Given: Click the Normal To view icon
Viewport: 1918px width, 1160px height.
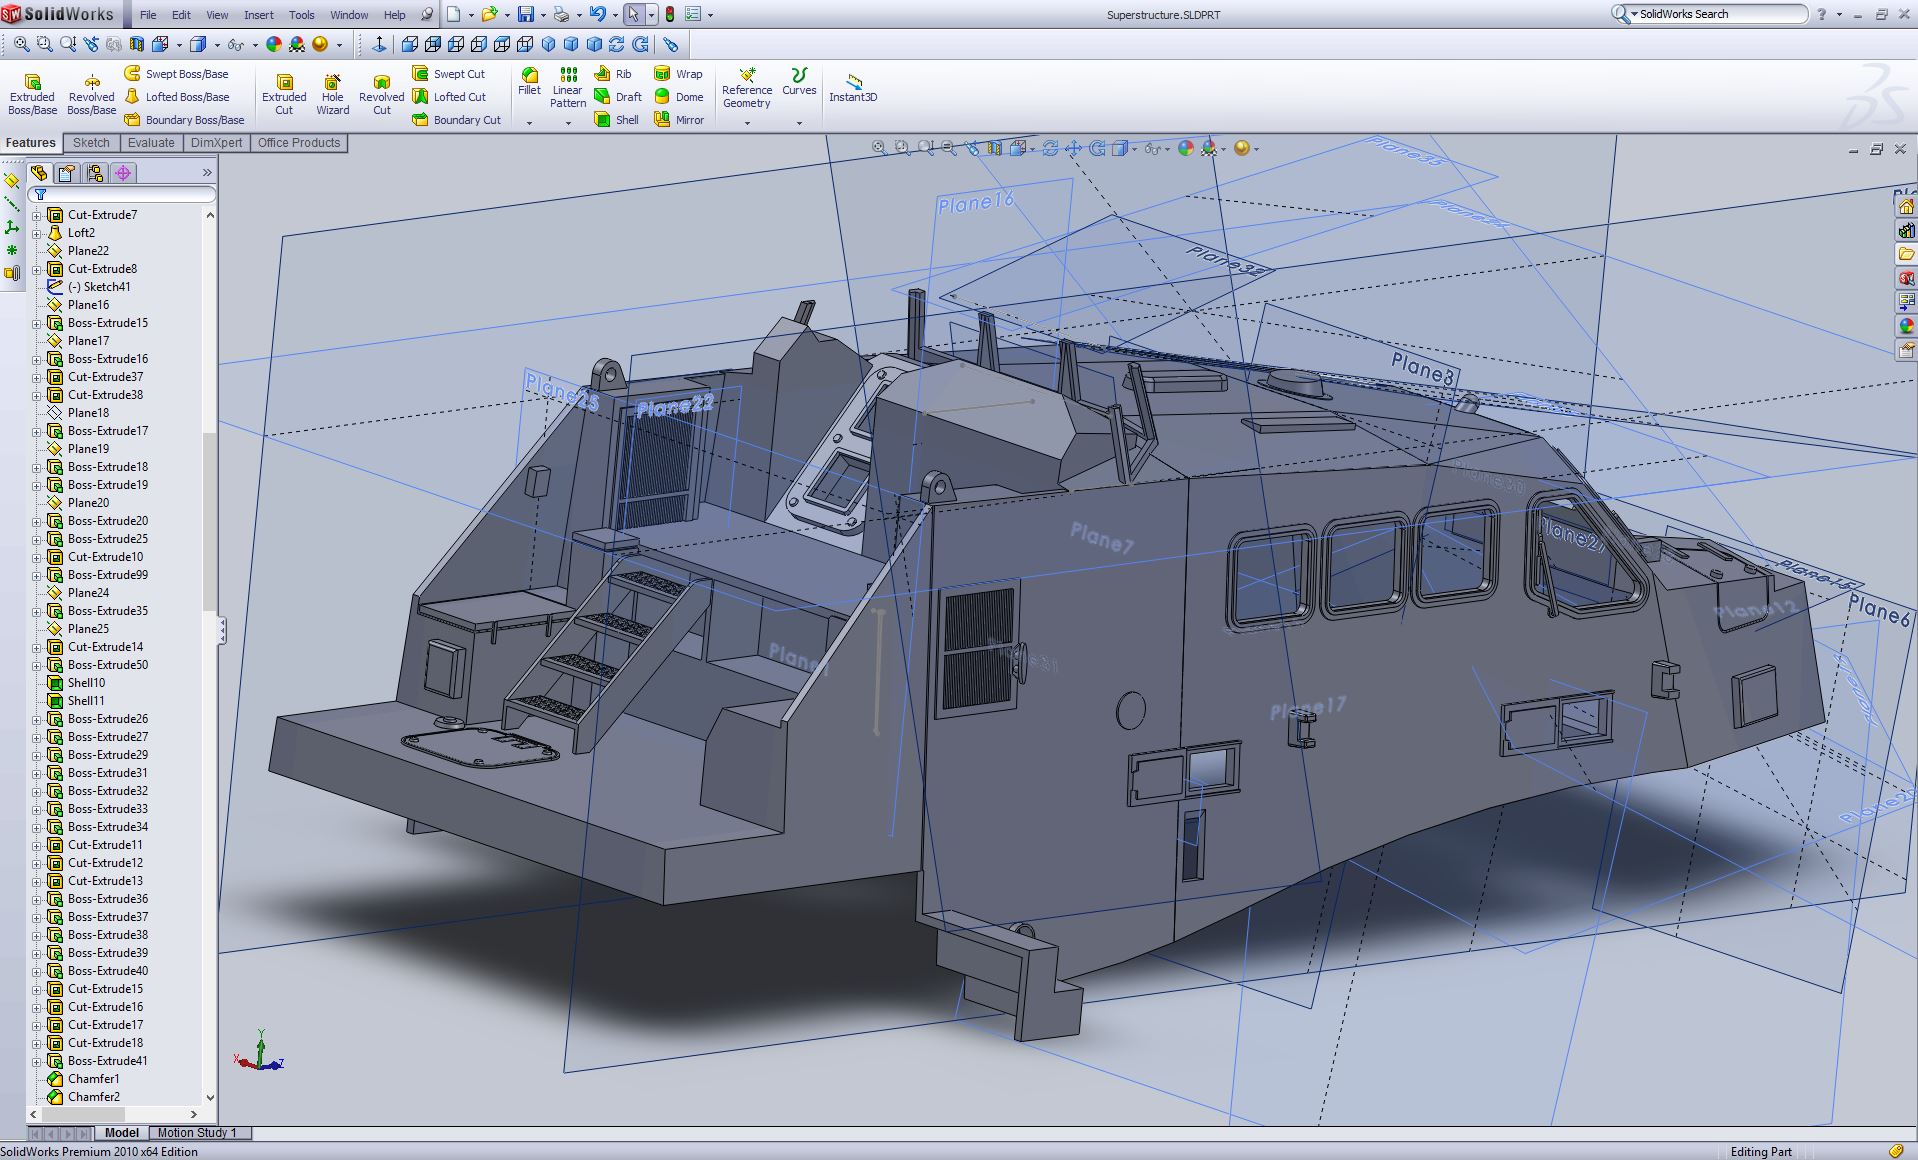Looking at the screenshot, I should (x=379, y=44).
